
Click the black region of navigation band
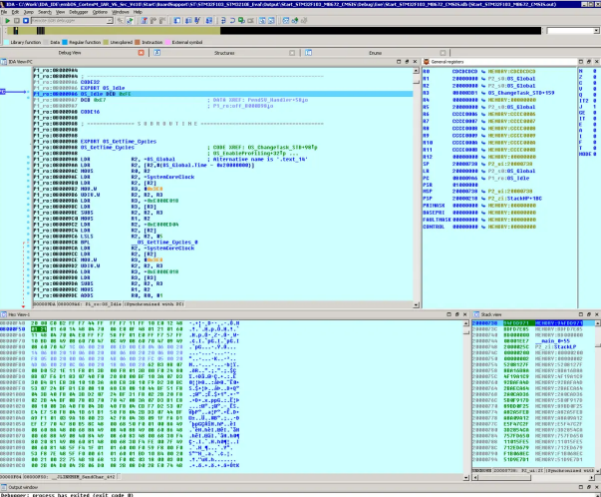(x=381, y=31)
